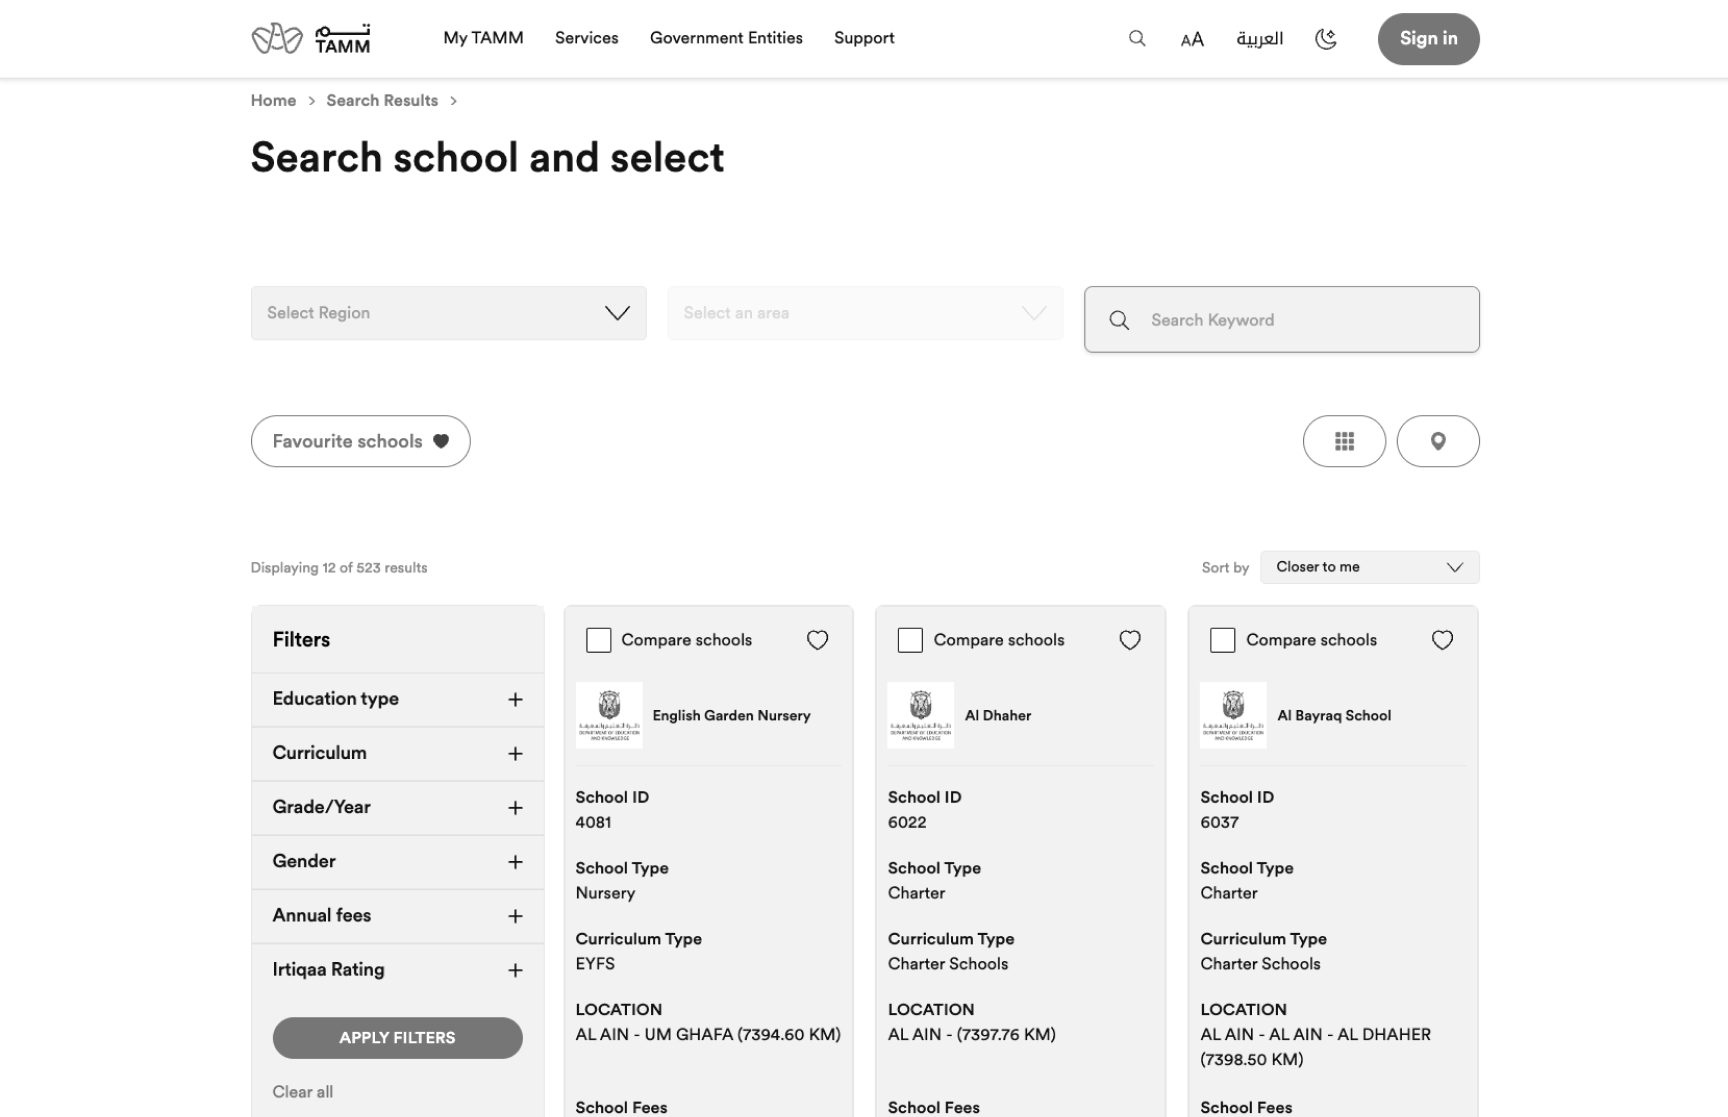This screenshot has width=1728, height=1117.
Task: Open the Government Entities menu
Action: click(x=726, y=38)
